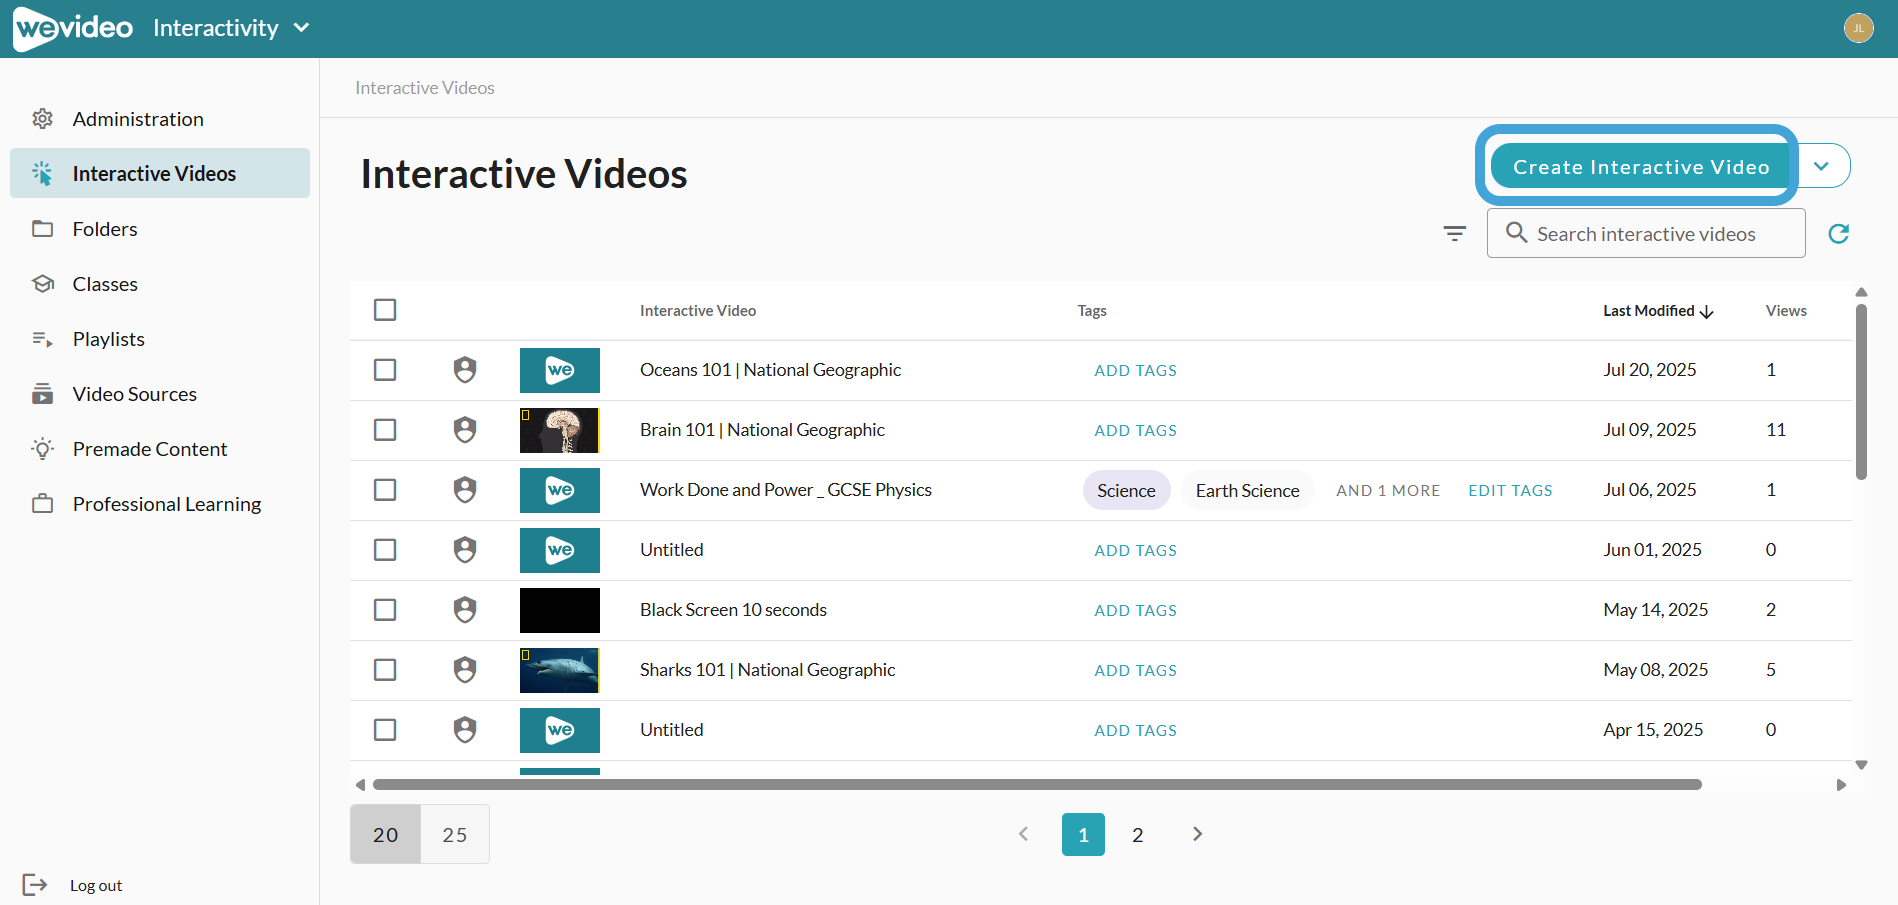Click shield icon for Black Screen 10 seconds

coord(465,610)
